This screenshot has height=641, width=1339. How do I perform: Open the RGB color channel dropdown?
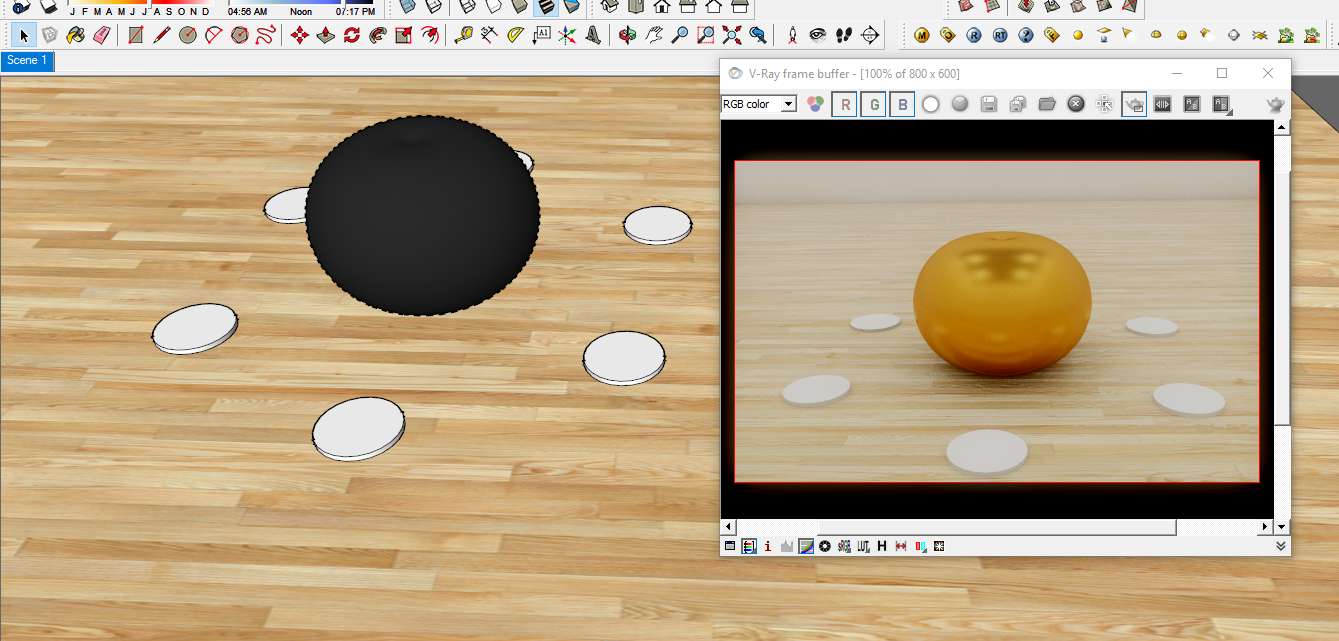click(x=790, y=103)
